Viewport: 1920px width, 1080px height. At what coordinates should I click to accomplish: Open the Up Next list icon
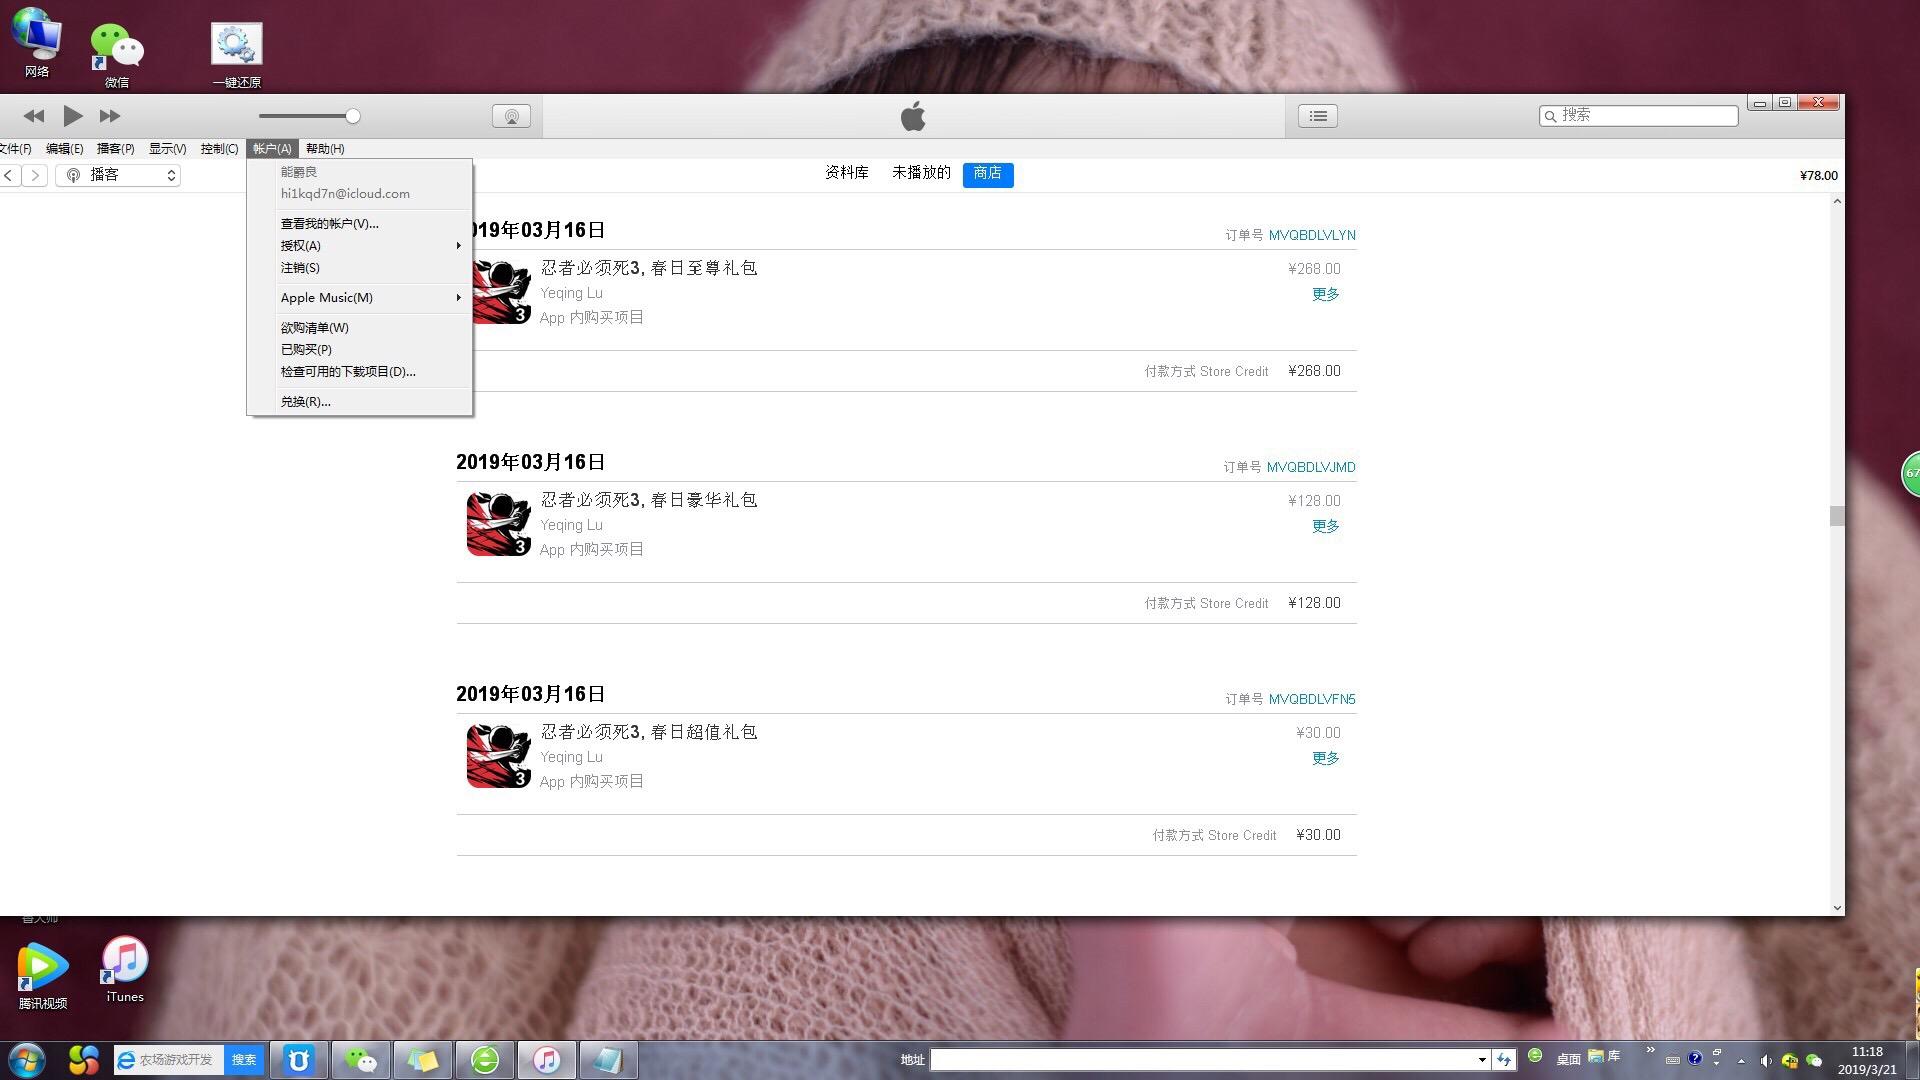[1318, 116]
